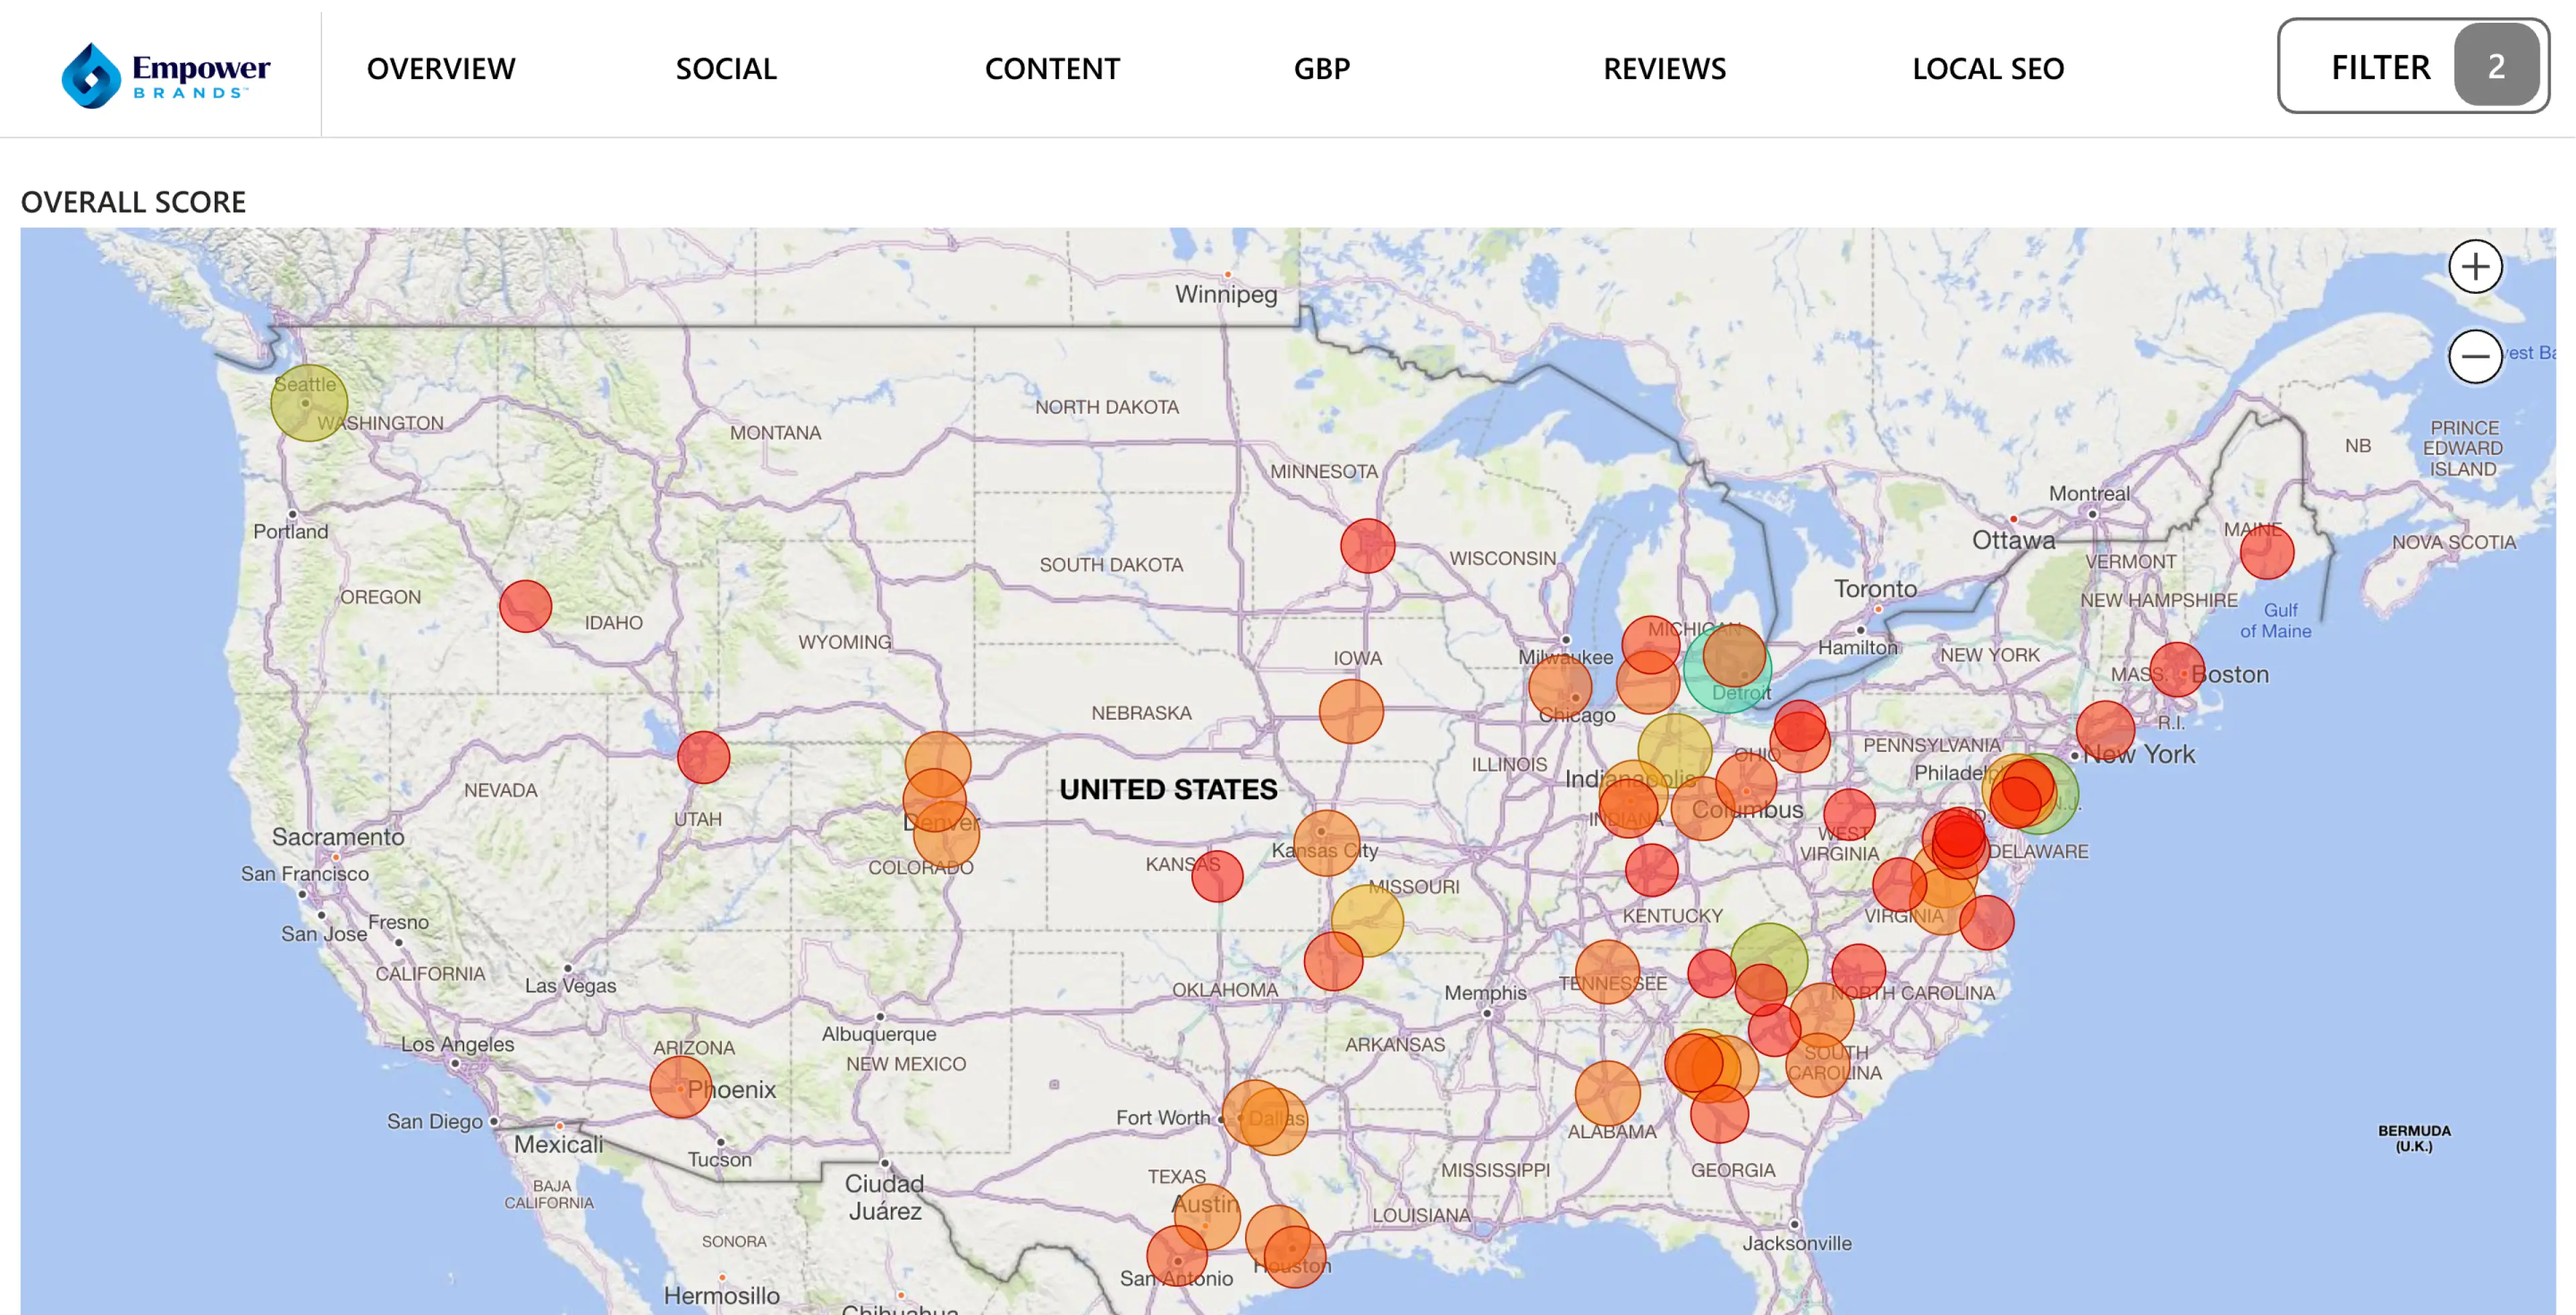Zoom out the map with minus icon
This screenshot has height=1315, width=2576.
pyautogui.click(x=2475, y=356)
